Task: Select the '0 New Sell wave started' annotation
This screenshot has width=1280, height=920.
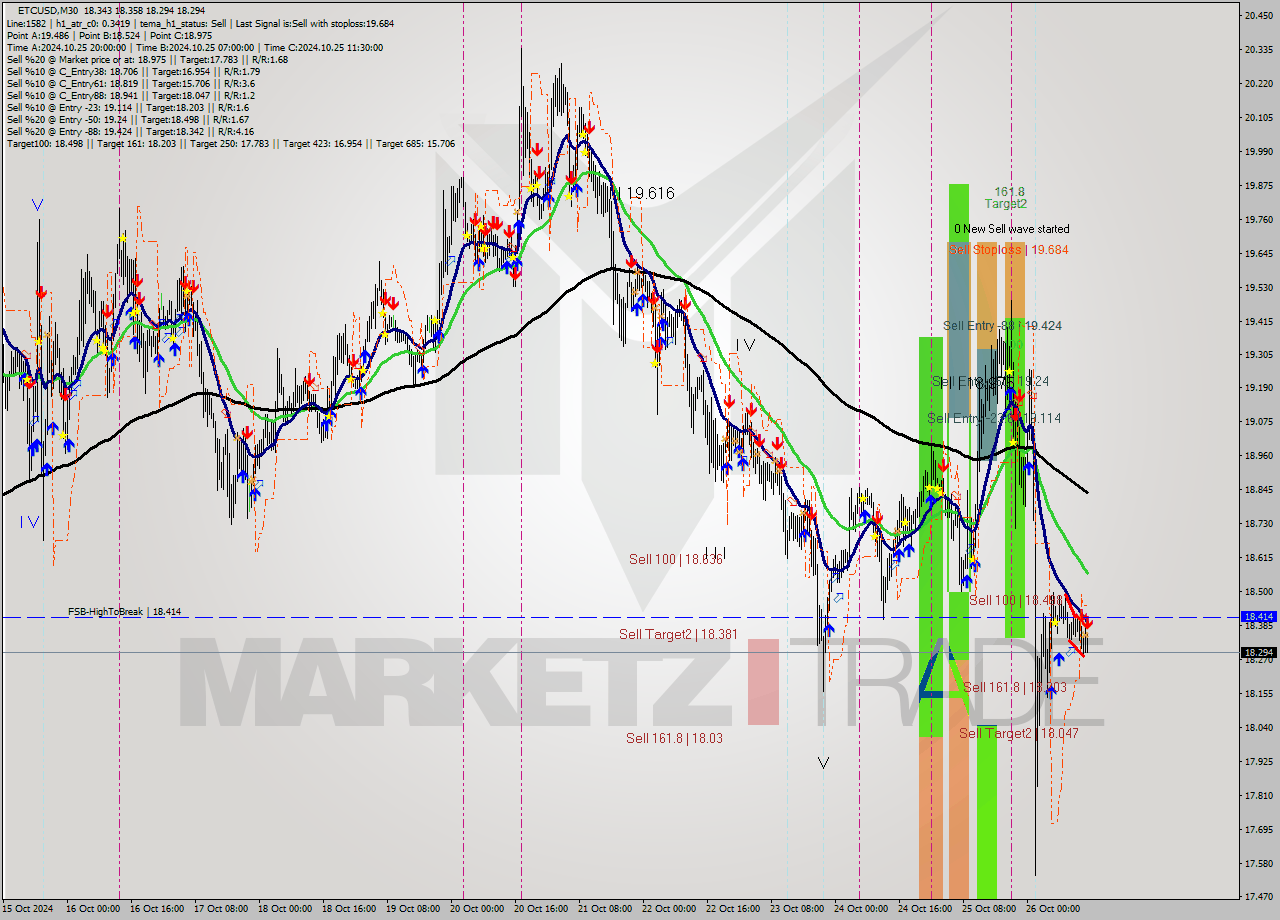Action: click(x=1011, y=229)
